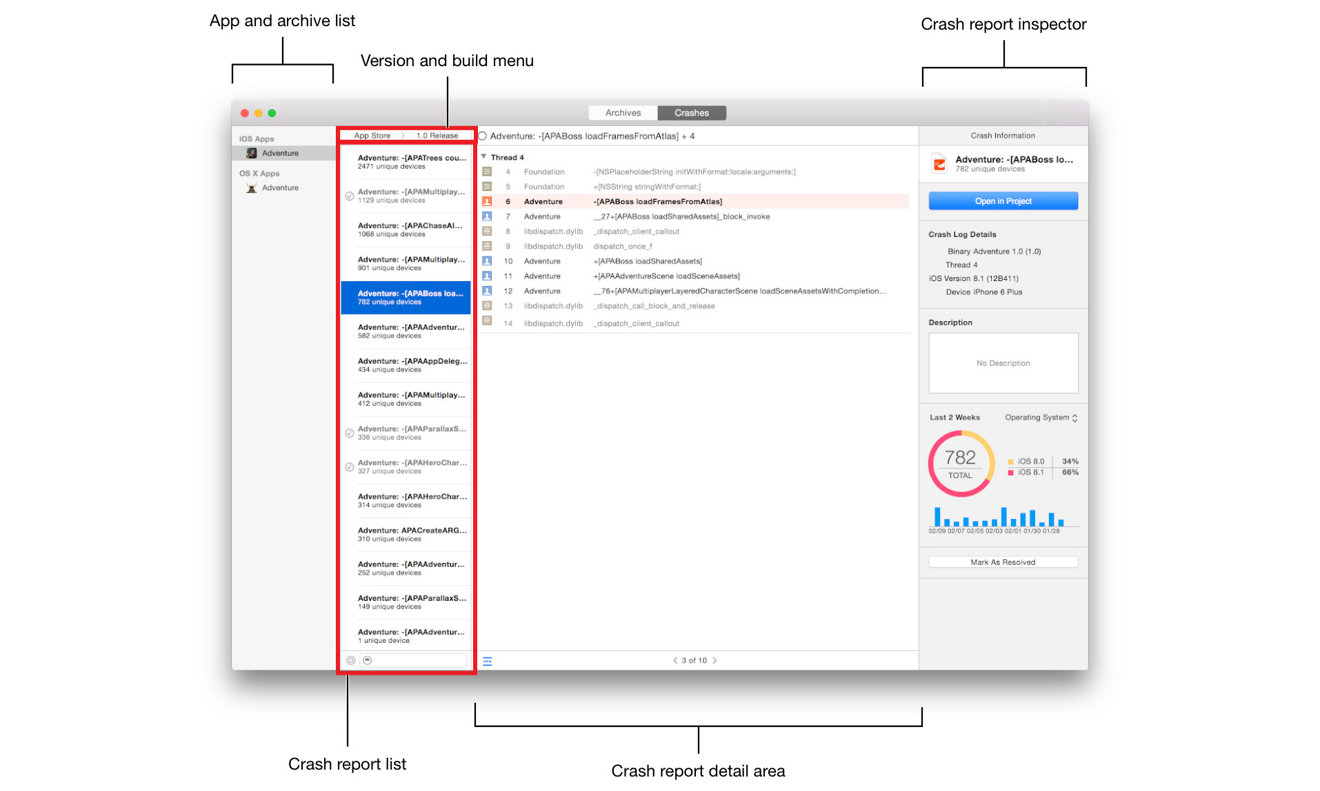Viewport: 1320px width, 791px height.
Task: Select the Crashes tab
Action: pyautogui.click(x=692, y=113)
